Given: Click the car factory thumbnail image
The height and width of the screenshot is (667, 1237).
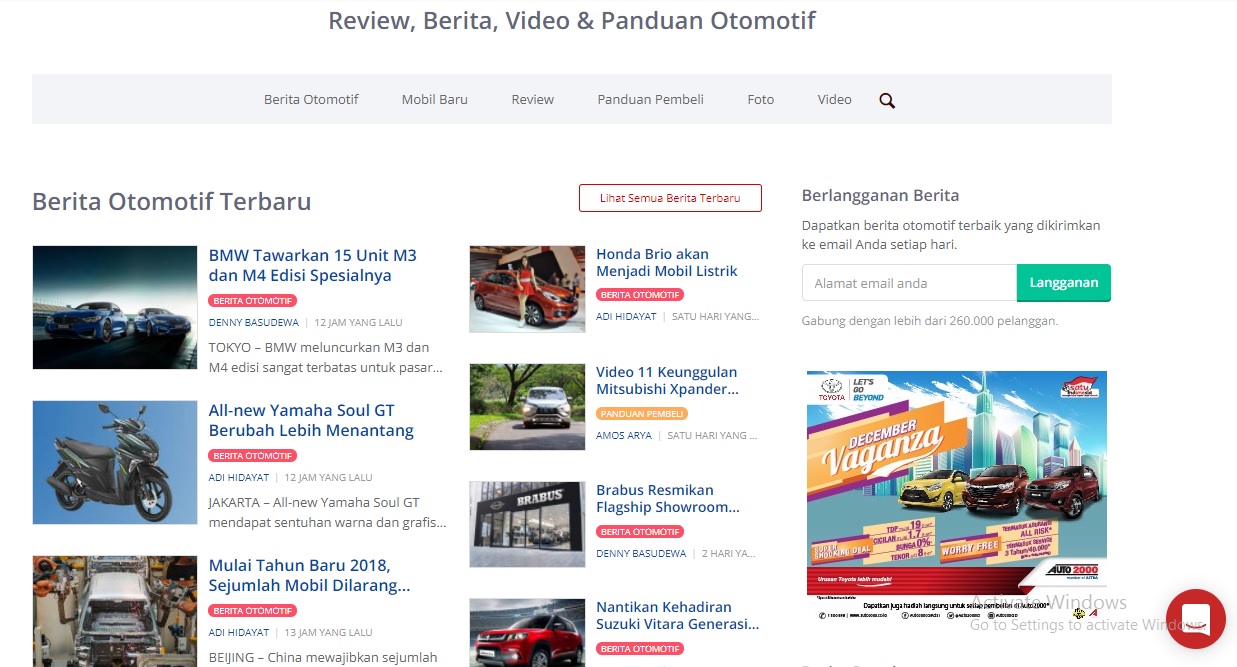Looking at the screenshot, I should (x=115, y=611).
